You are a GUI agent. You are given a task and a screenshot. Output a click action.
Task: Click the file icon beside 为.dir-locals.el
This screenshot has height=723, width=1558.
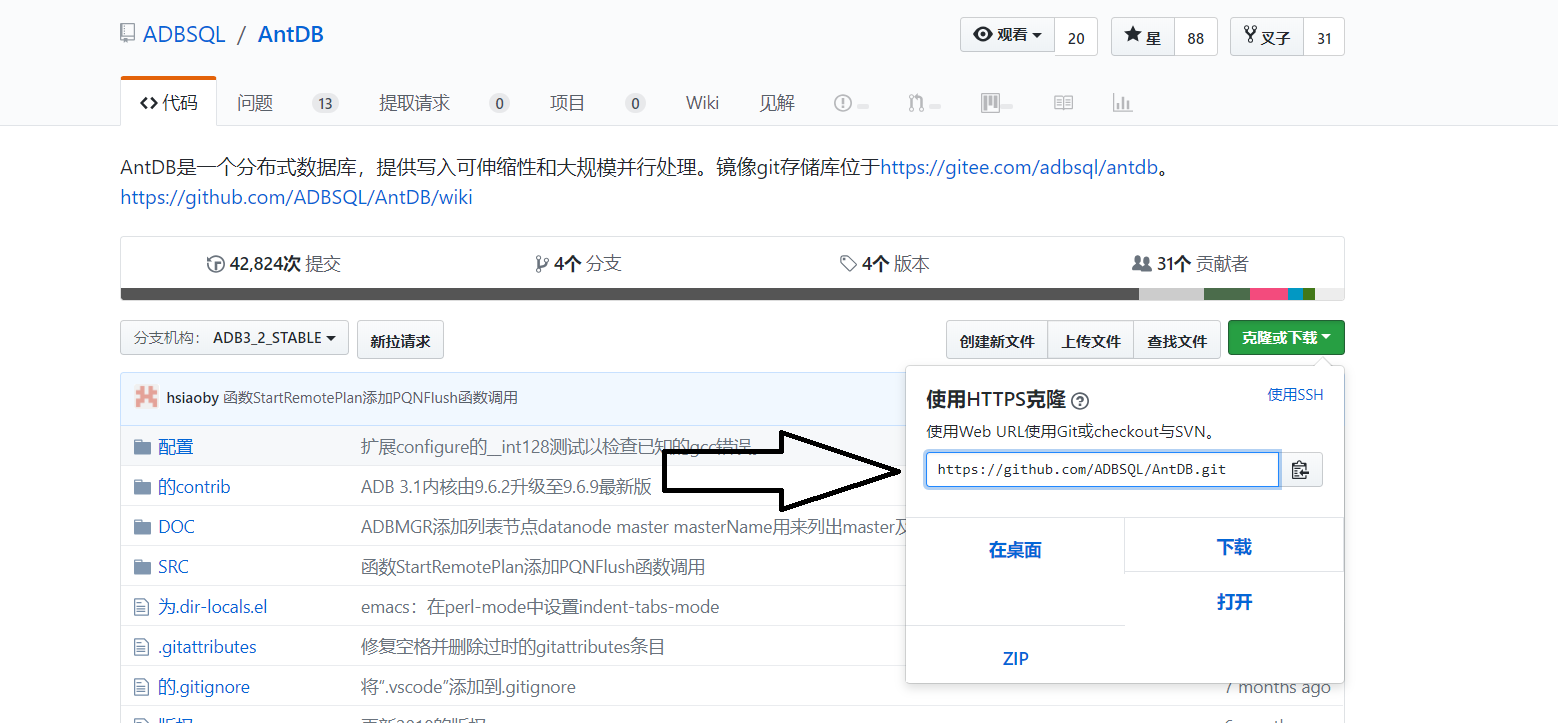[141, 607]
